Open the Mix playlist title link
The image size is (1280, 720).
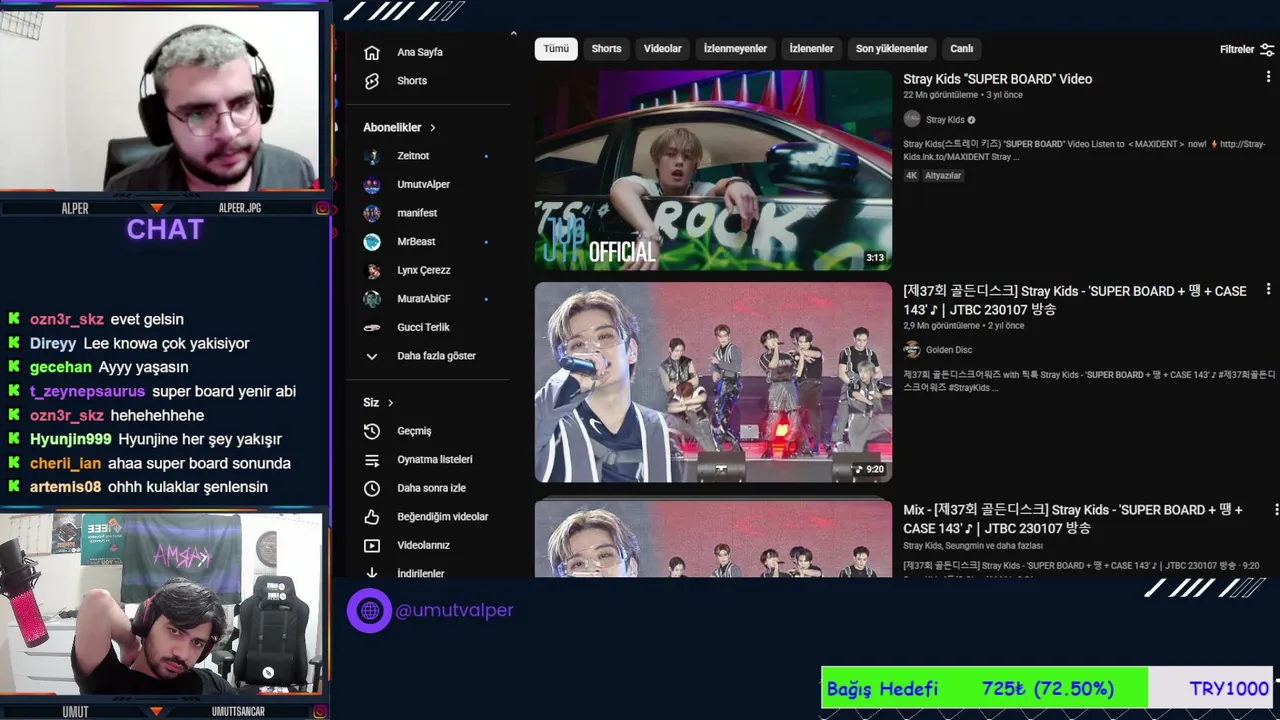pos(1072,519)
